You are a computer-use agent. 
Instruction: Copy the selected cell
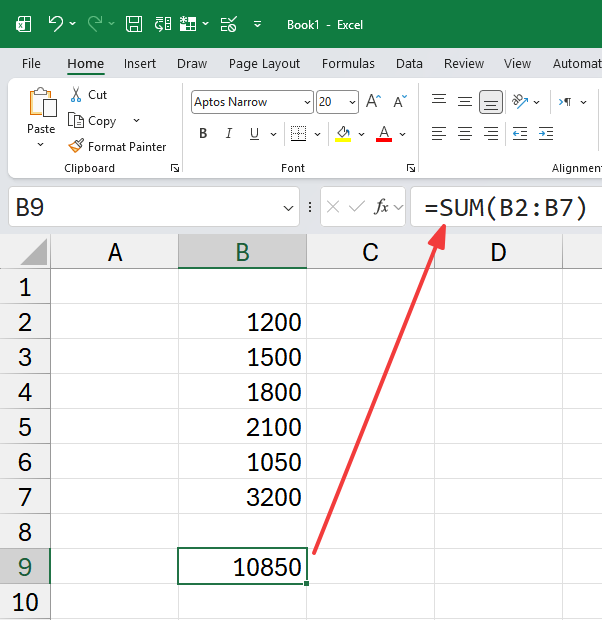click(x=92, y=121)
